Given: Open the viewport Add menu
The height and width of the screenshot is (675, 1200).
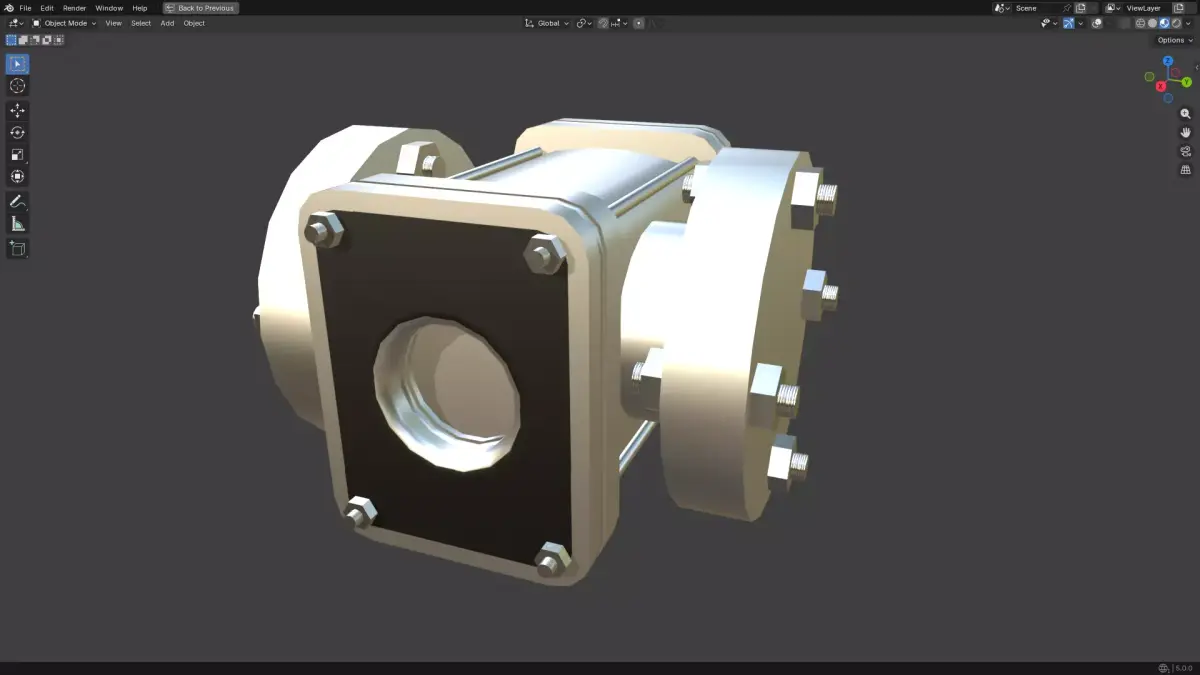Looking at the screenshot, I should coord(167,23).
